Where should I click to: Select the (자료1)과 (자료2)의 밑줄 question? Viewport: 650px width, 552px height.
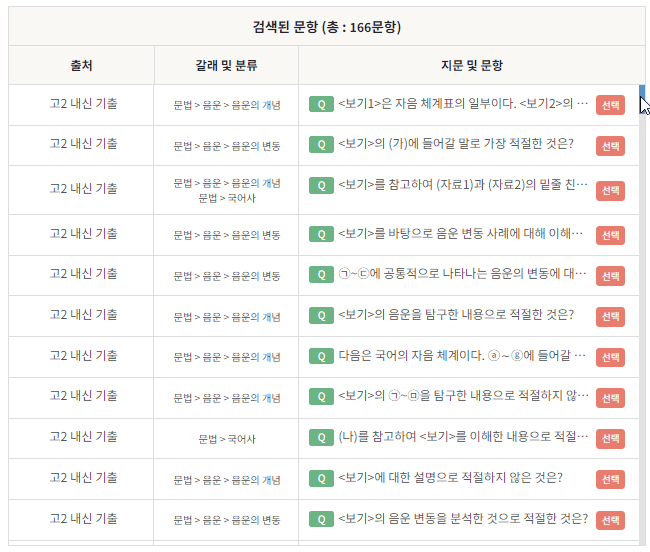coord(610,191)
